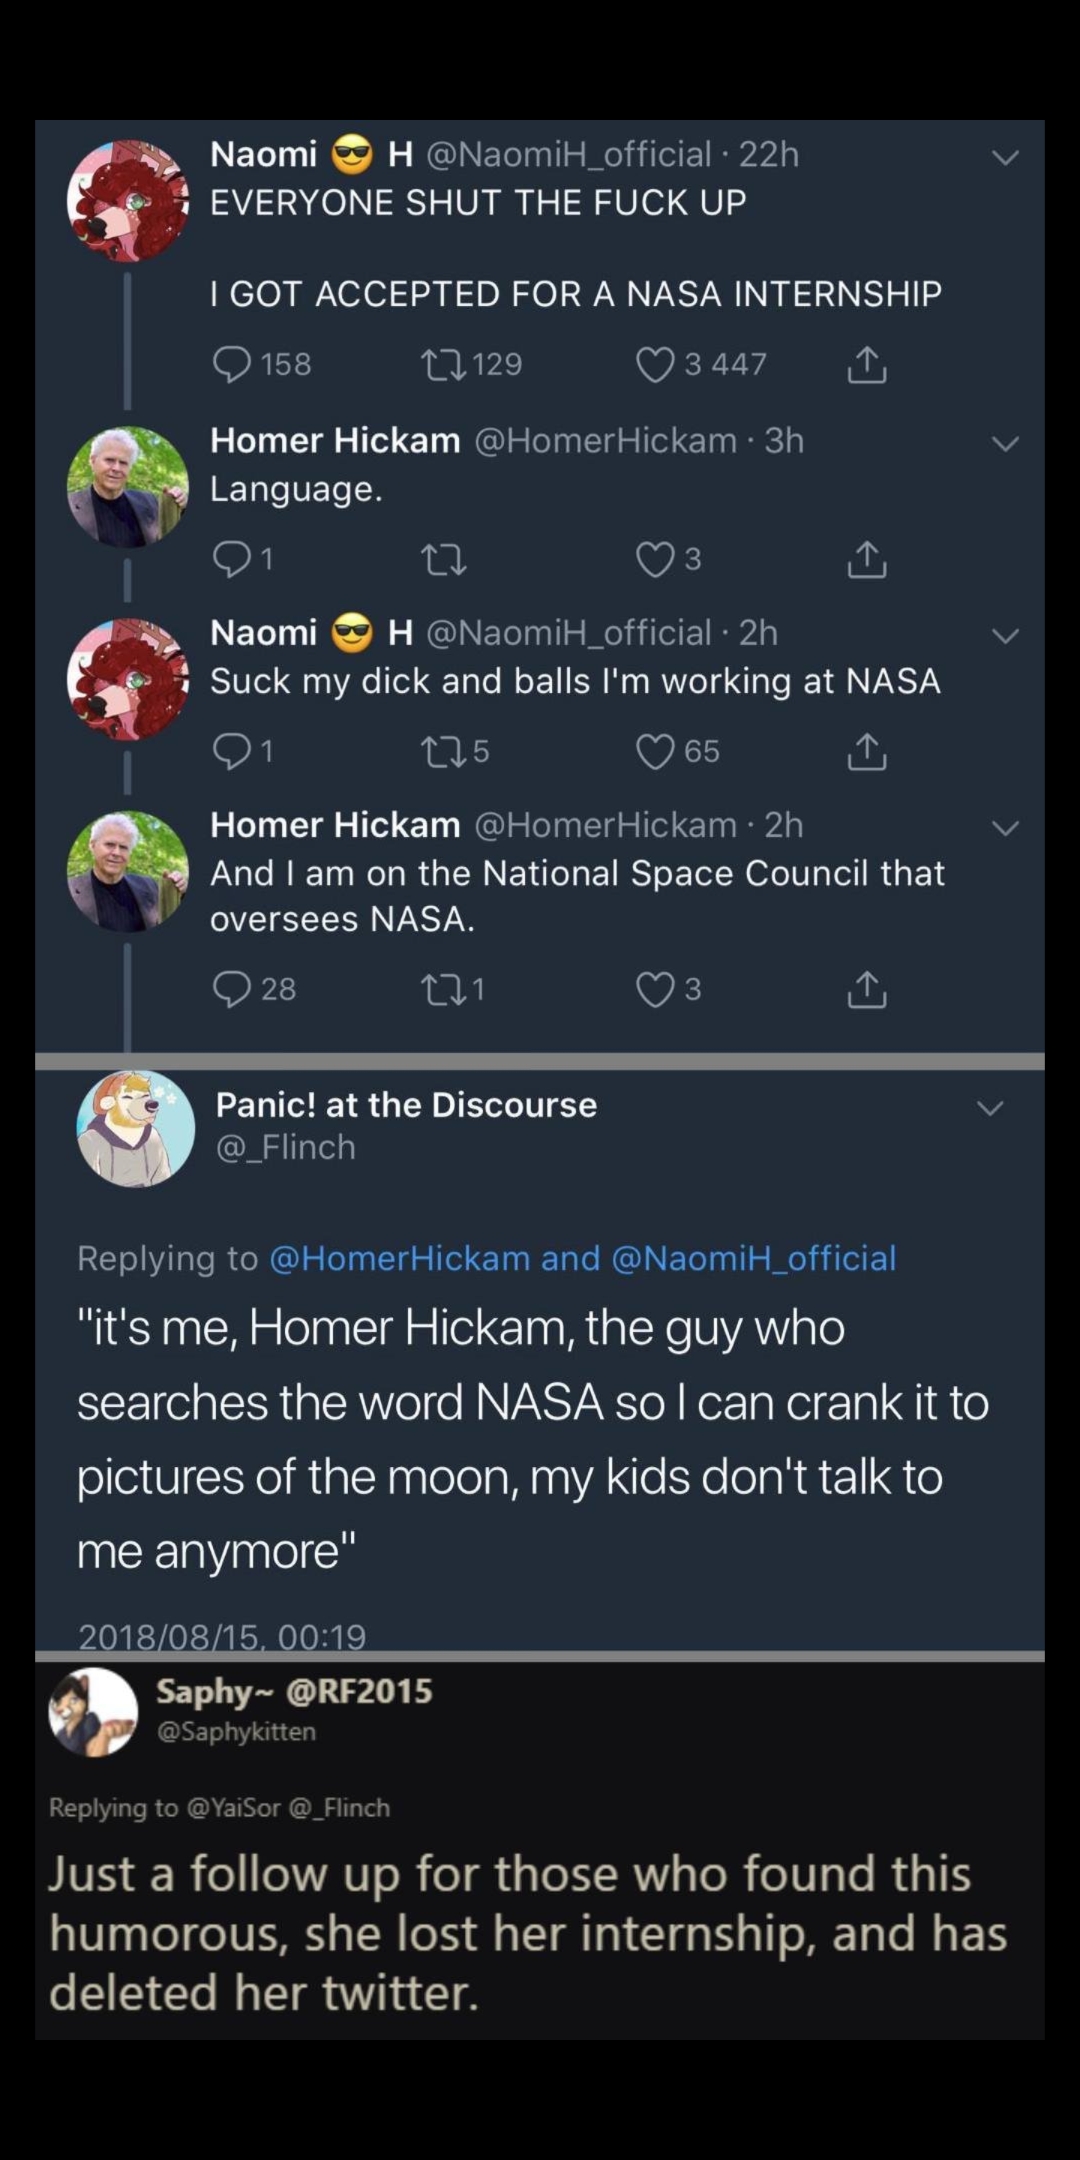Expand options for National Space Council tweet
This screenshot has height=2160, width=1080.
(x=1004, y=828)
